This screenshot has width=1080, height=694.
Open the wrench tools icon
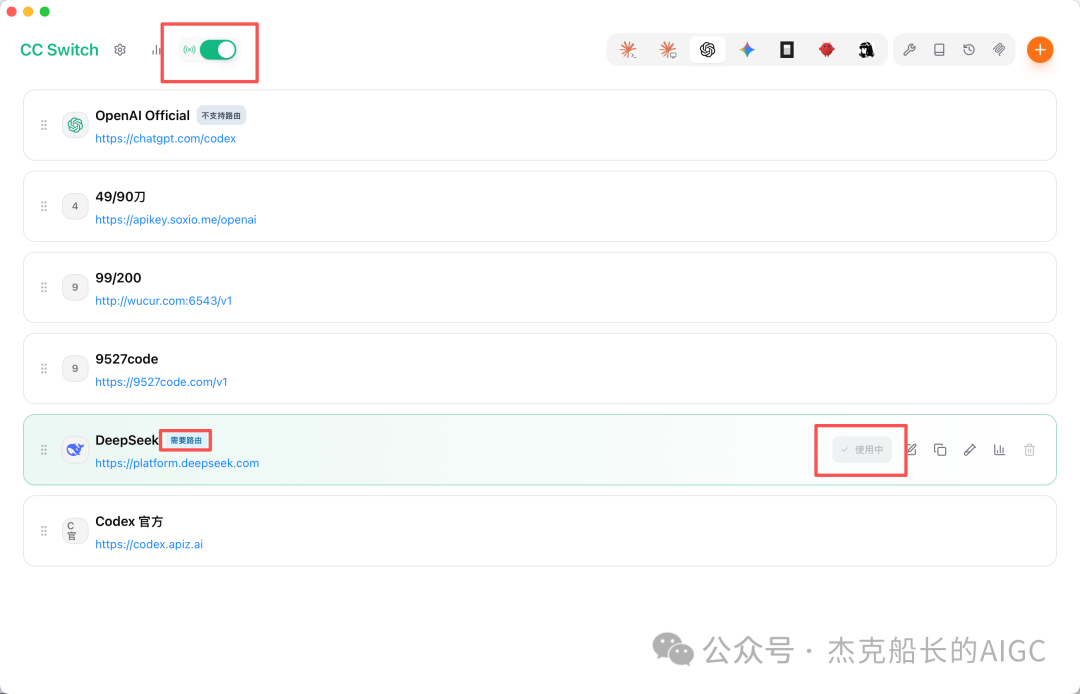click(909, 50)
